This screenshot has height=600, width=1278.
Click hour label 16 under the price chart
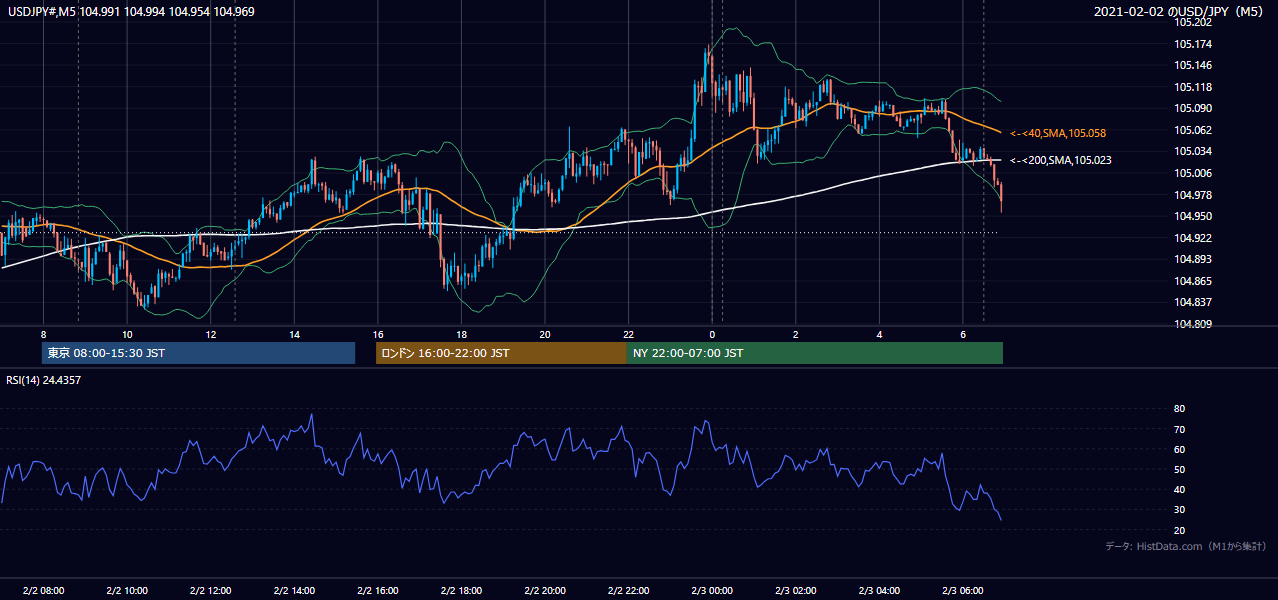pos(378,334)
